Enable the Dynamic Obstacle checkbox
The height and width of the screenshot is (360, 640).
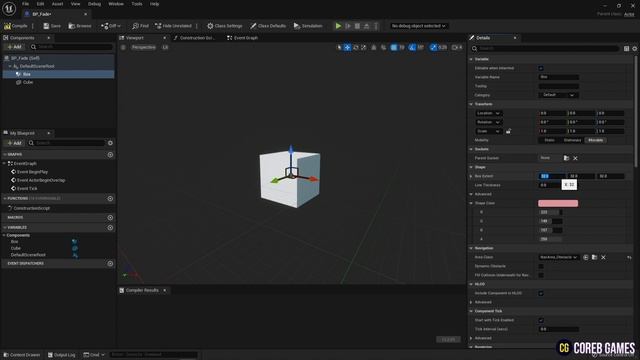pyautogui.click(x=541, y=266)
